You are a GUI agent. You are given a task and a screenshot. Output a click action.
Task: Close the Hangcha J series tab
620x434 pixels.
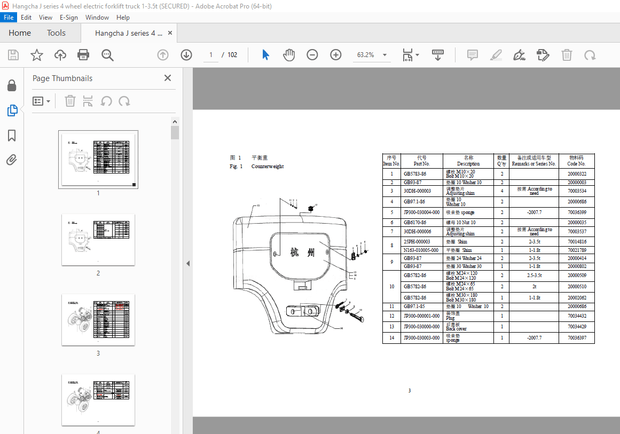[x=170, y=33]
